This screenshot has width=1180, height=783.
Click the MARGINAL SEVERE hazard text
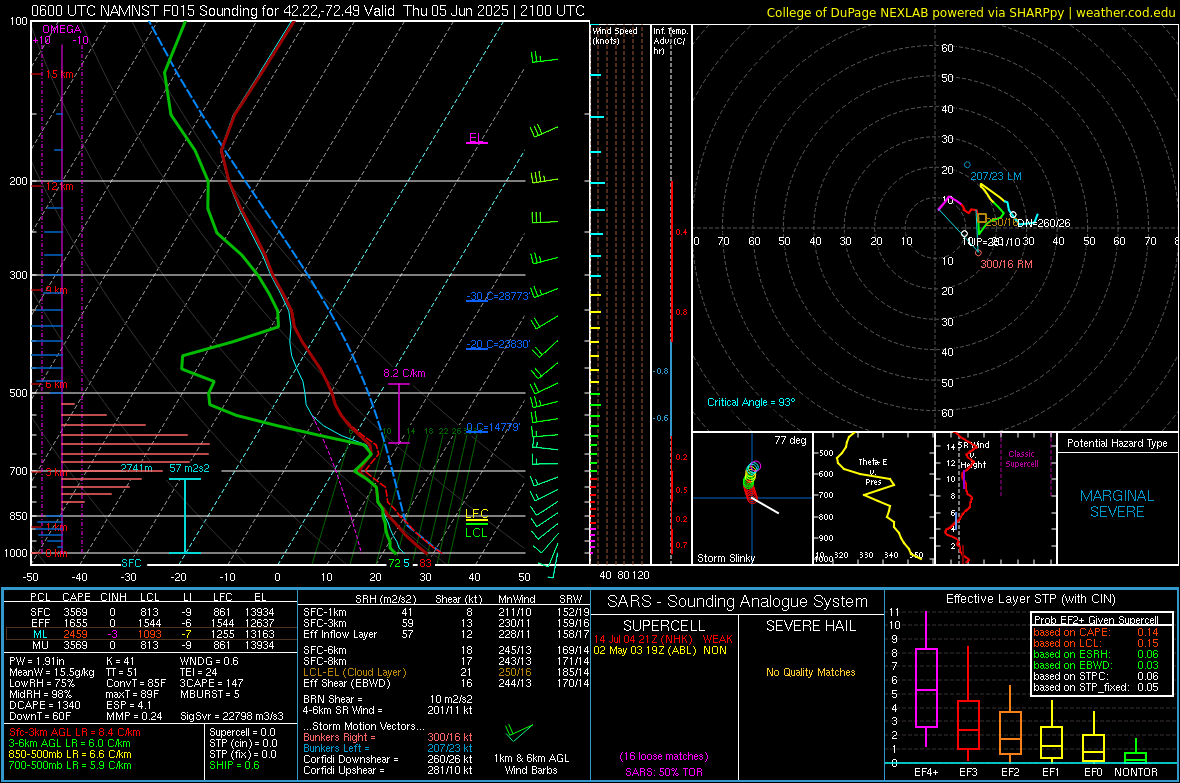[1117, 504]
